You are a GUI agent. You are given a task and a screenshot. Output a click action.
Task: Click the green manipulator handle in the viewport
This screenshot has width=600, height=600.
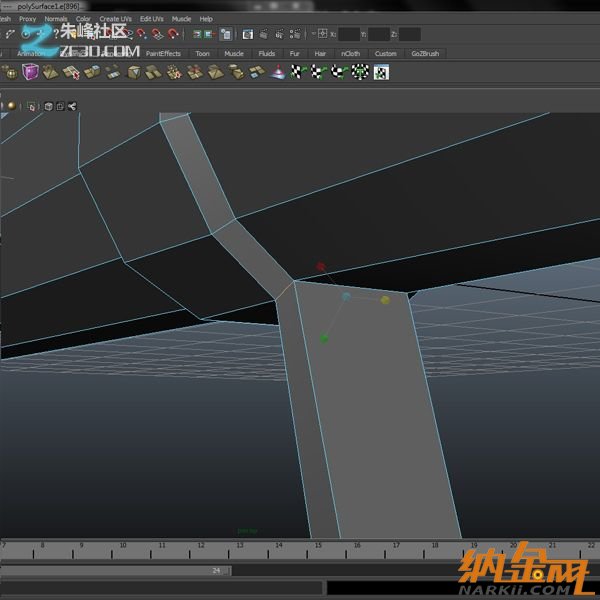323,339
